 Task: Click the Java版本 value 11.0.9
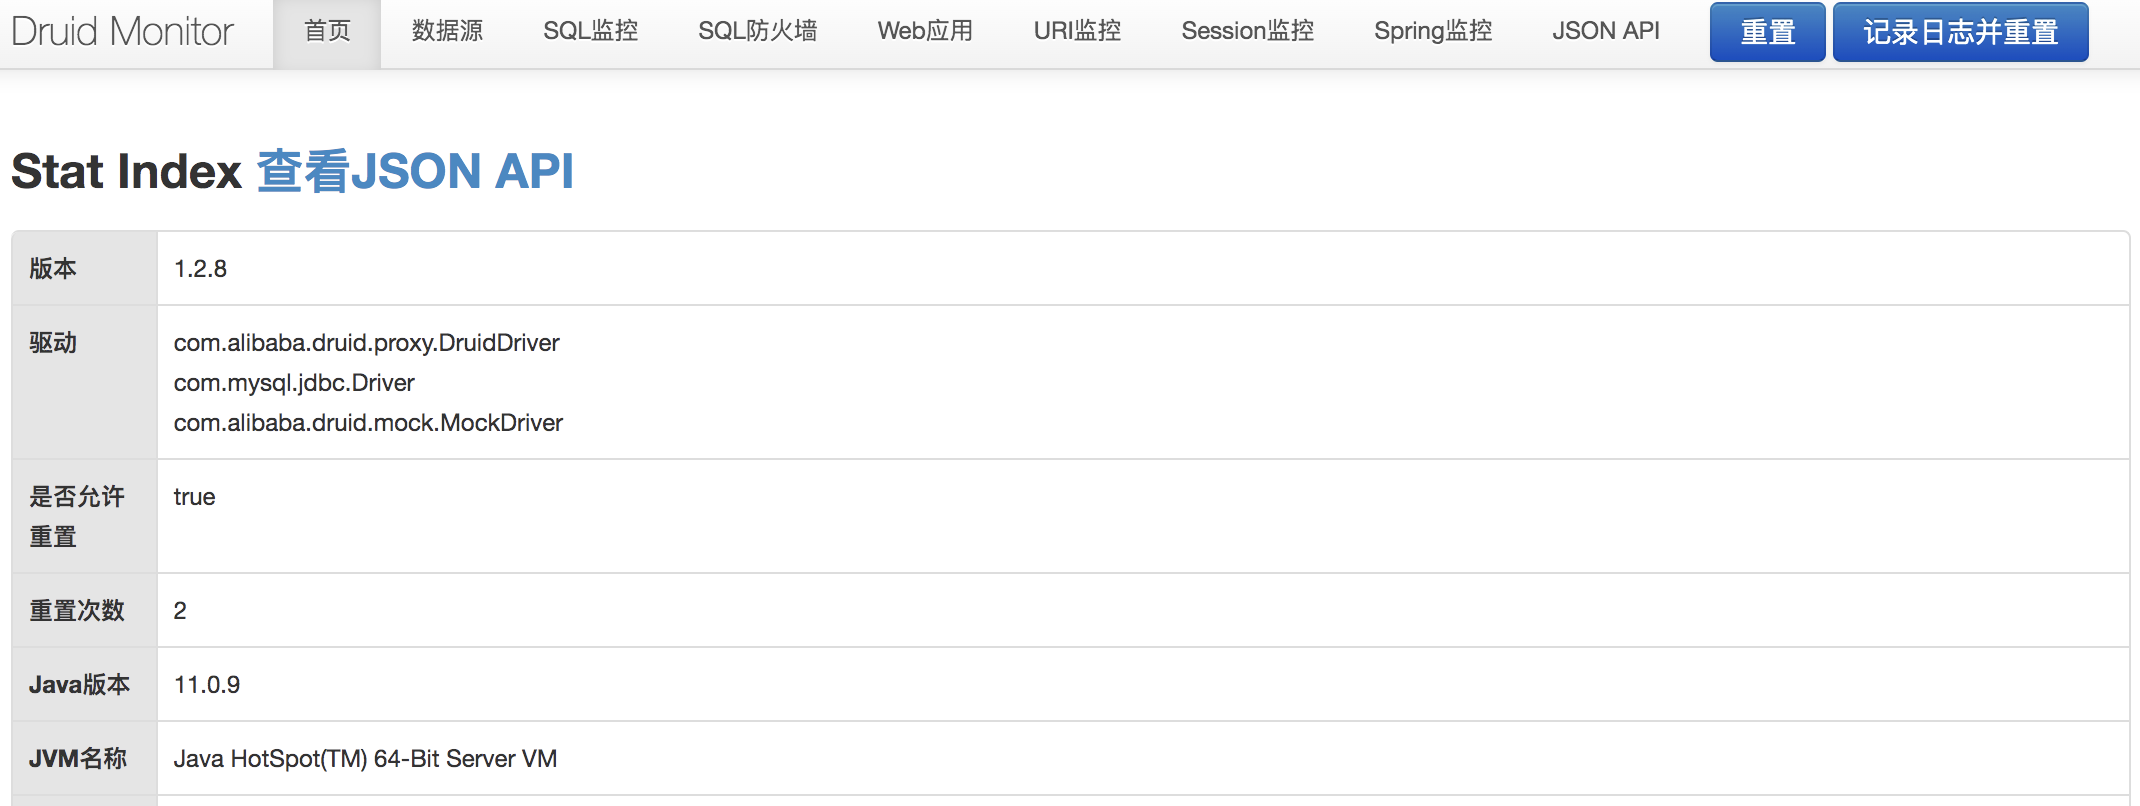[207, 685]
